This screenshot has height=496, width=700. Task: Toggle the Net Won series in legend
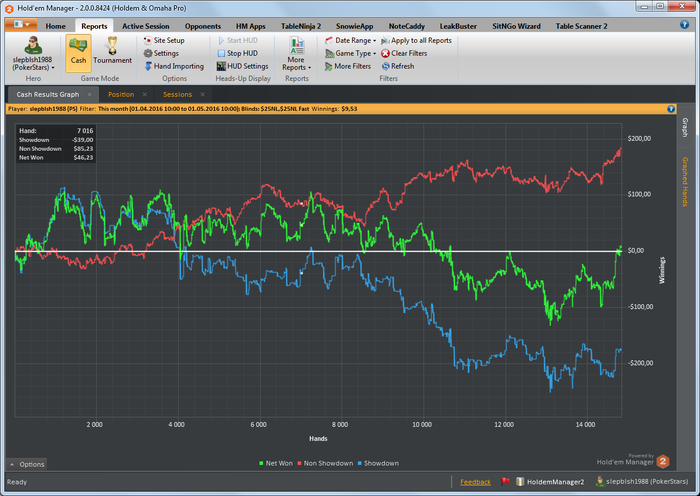coord(276,463)
